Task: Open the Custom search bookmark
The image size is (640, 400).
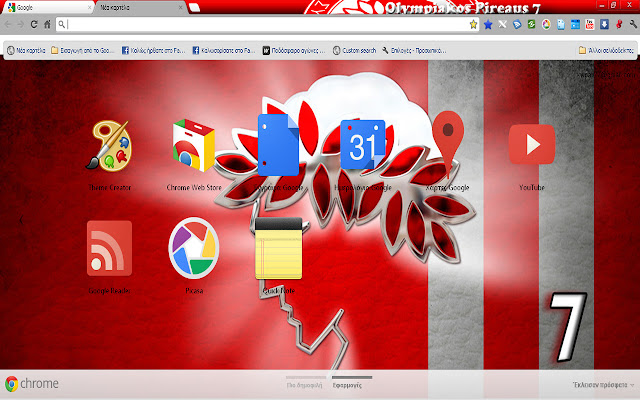Action: pyautogui.click(x=354, y=51)
